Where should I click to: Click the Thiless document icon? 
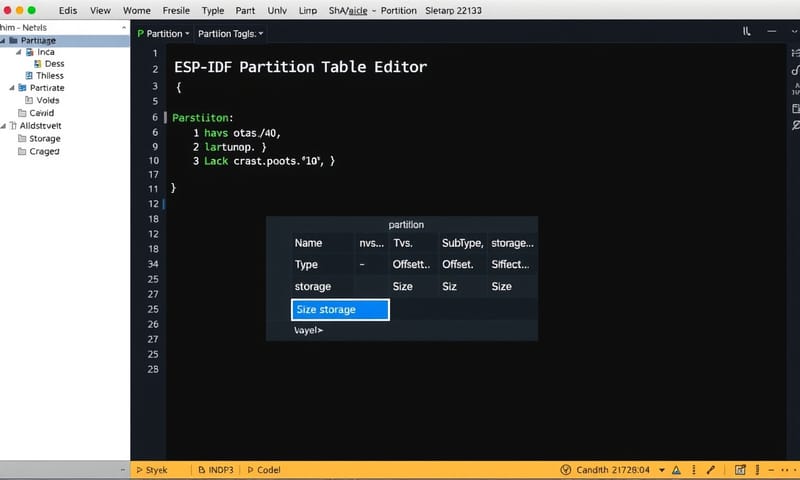click(x=29, y=75)
